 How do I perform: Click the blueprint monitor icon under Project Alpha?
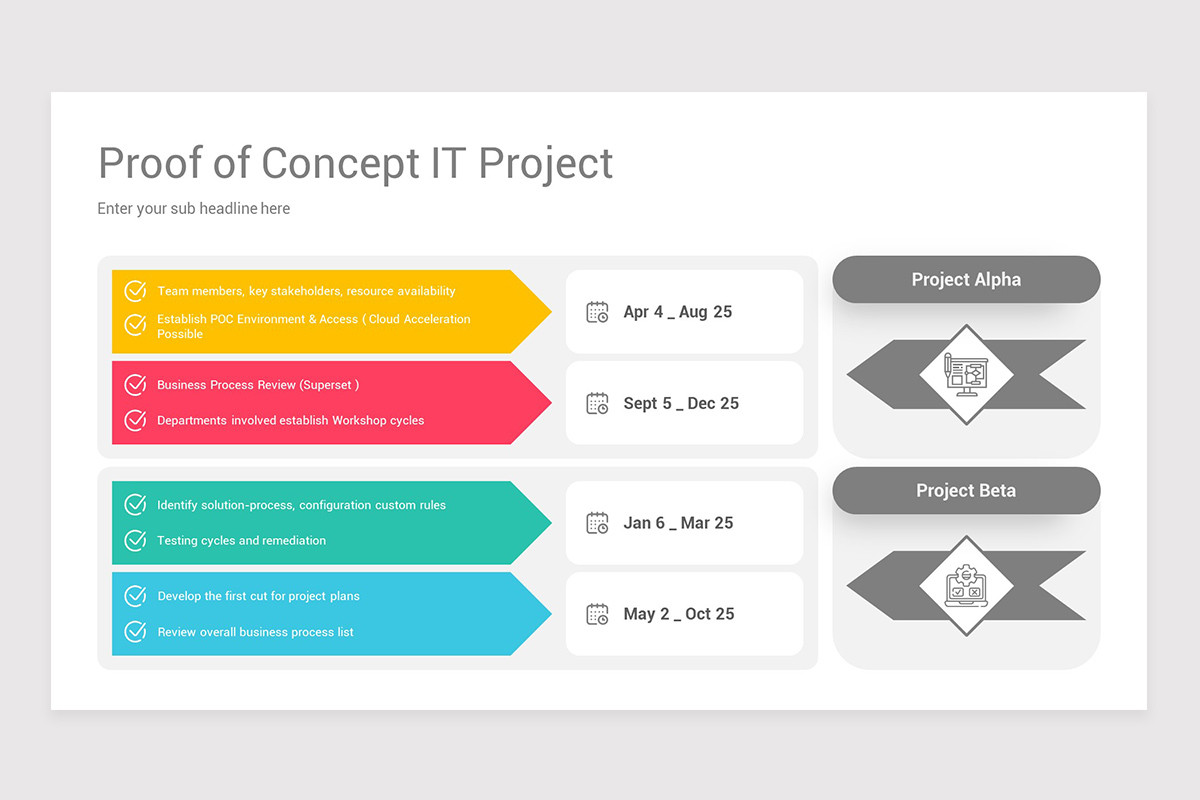[966, 374]
